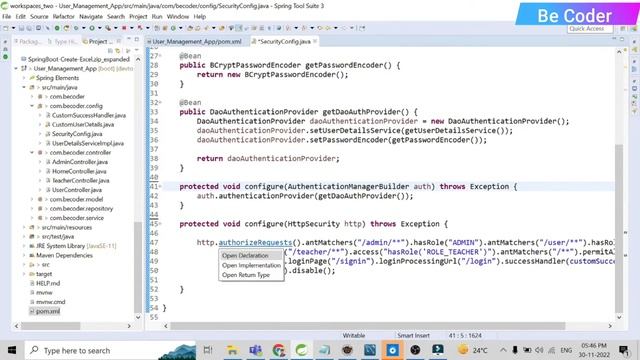Choose Open Implementation in the popup
This screenshot has height=360, width=640.
click(x=251, y=265)
